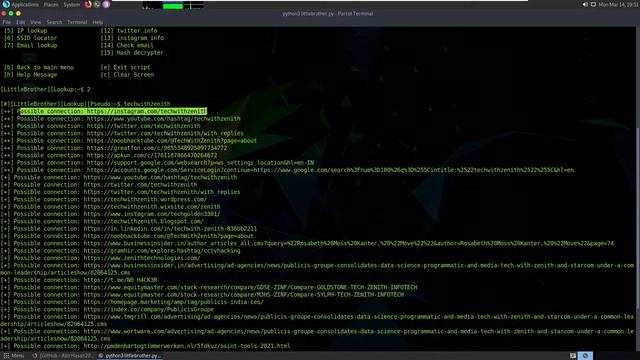Click pmdenhartogtimmerwerken osint-tools-2021 link
Viewport: 640px width, 360px height.
tap(187, 346)
